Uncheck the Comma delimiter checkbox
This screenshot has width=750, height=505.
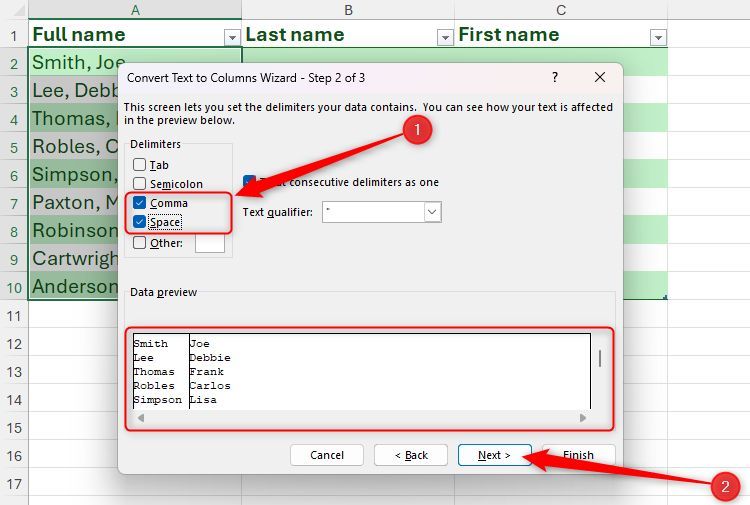[140, 203]
